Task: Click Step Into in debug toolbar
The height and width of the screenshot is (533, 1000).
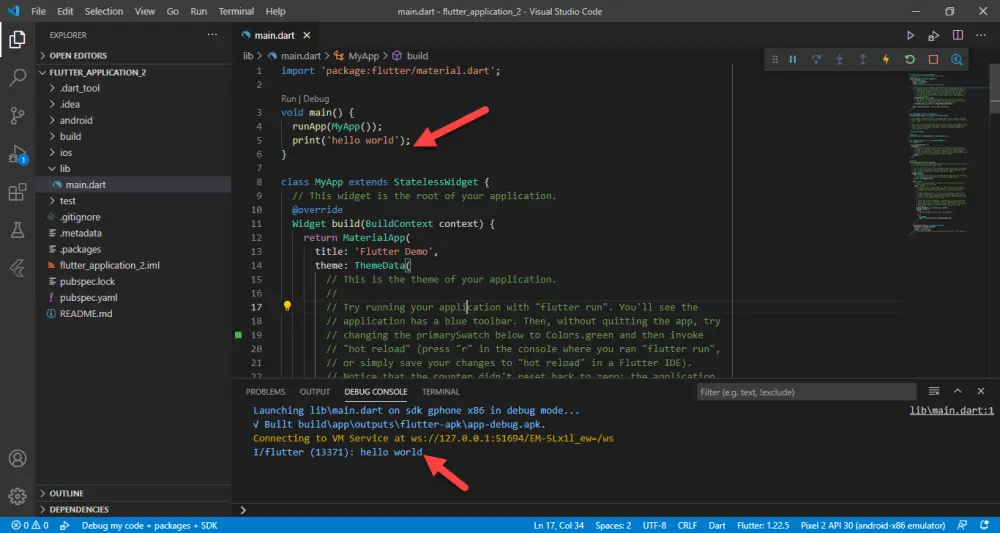Action: 839,59
